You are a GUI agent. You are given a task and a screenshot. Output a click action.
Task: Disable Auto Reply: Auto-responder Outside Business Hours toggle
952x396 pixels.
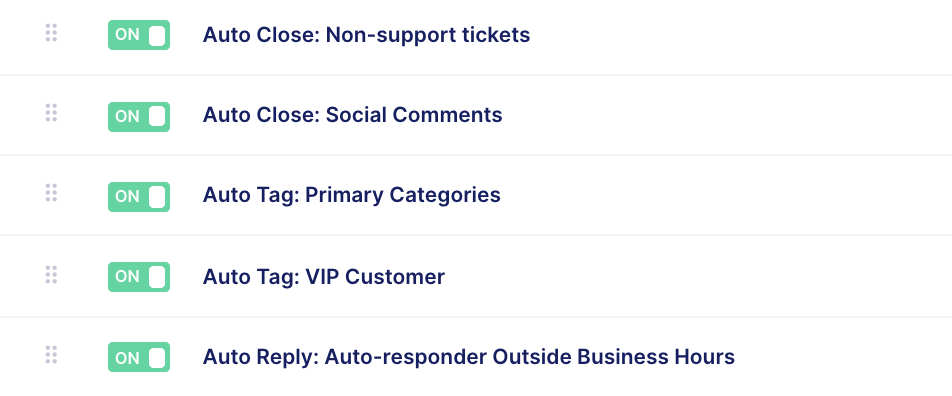[x=139, y=357]
